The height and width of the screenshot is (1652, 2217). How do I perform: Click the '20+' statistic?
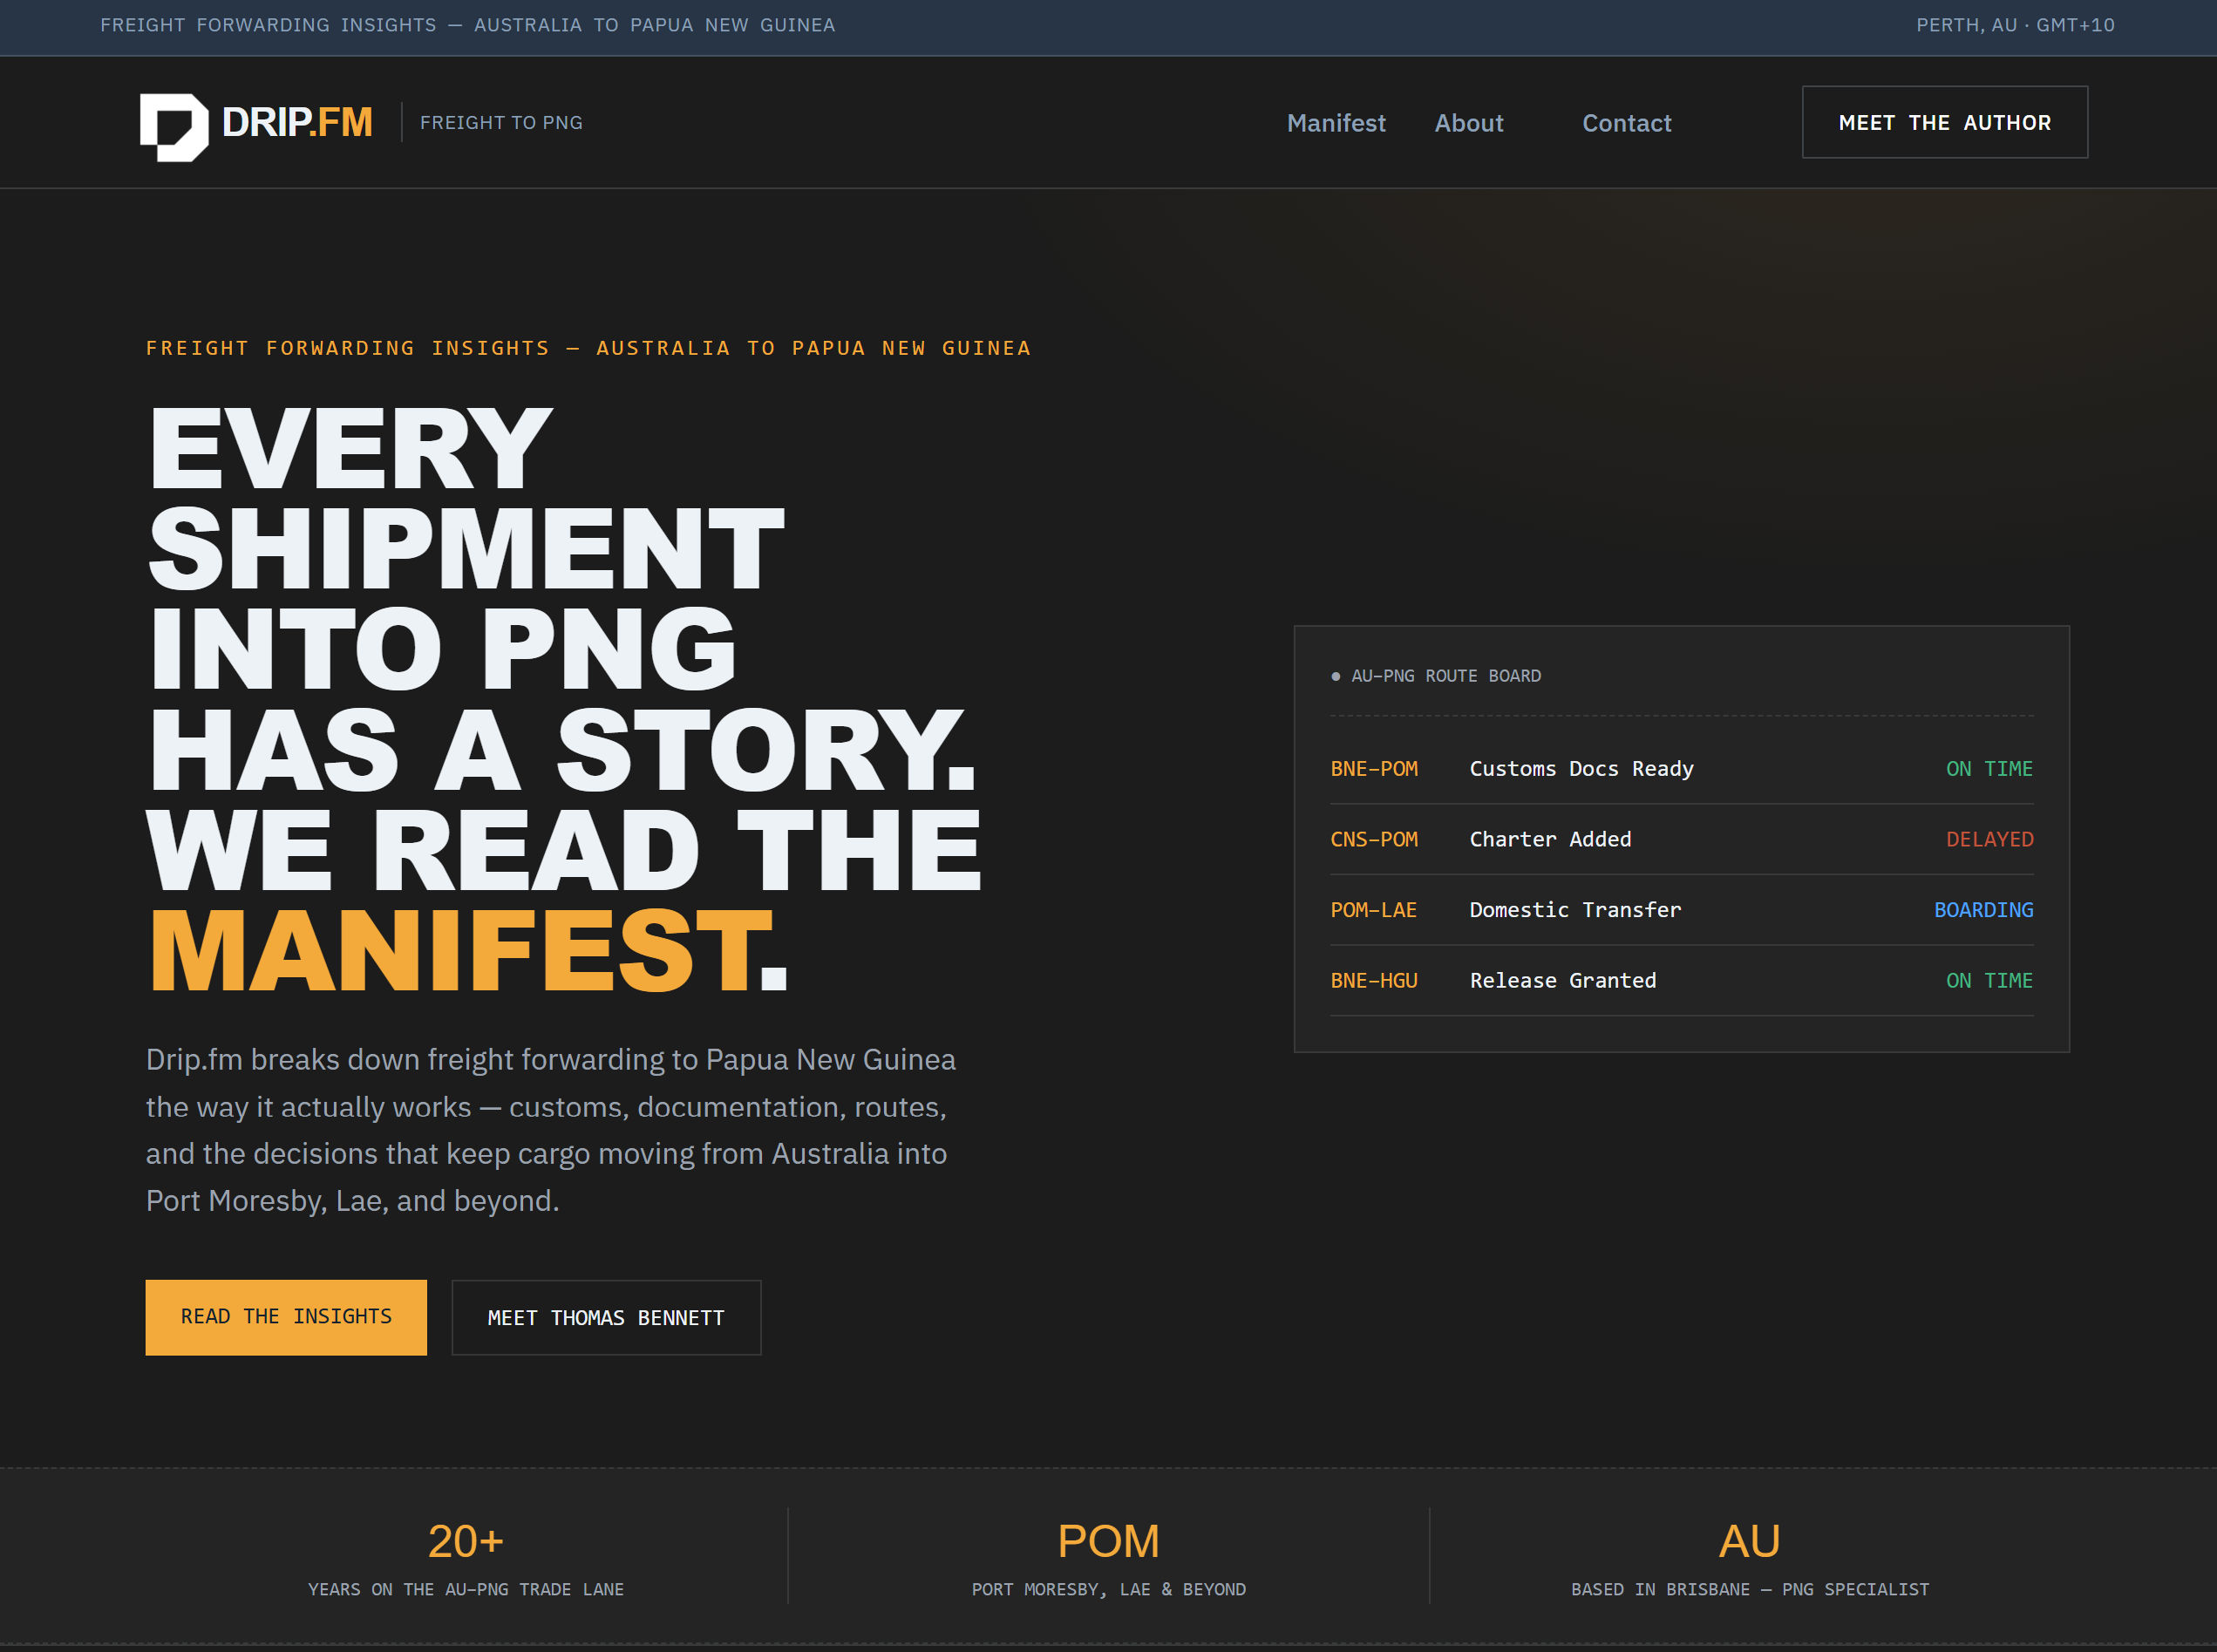point(466,1541)
